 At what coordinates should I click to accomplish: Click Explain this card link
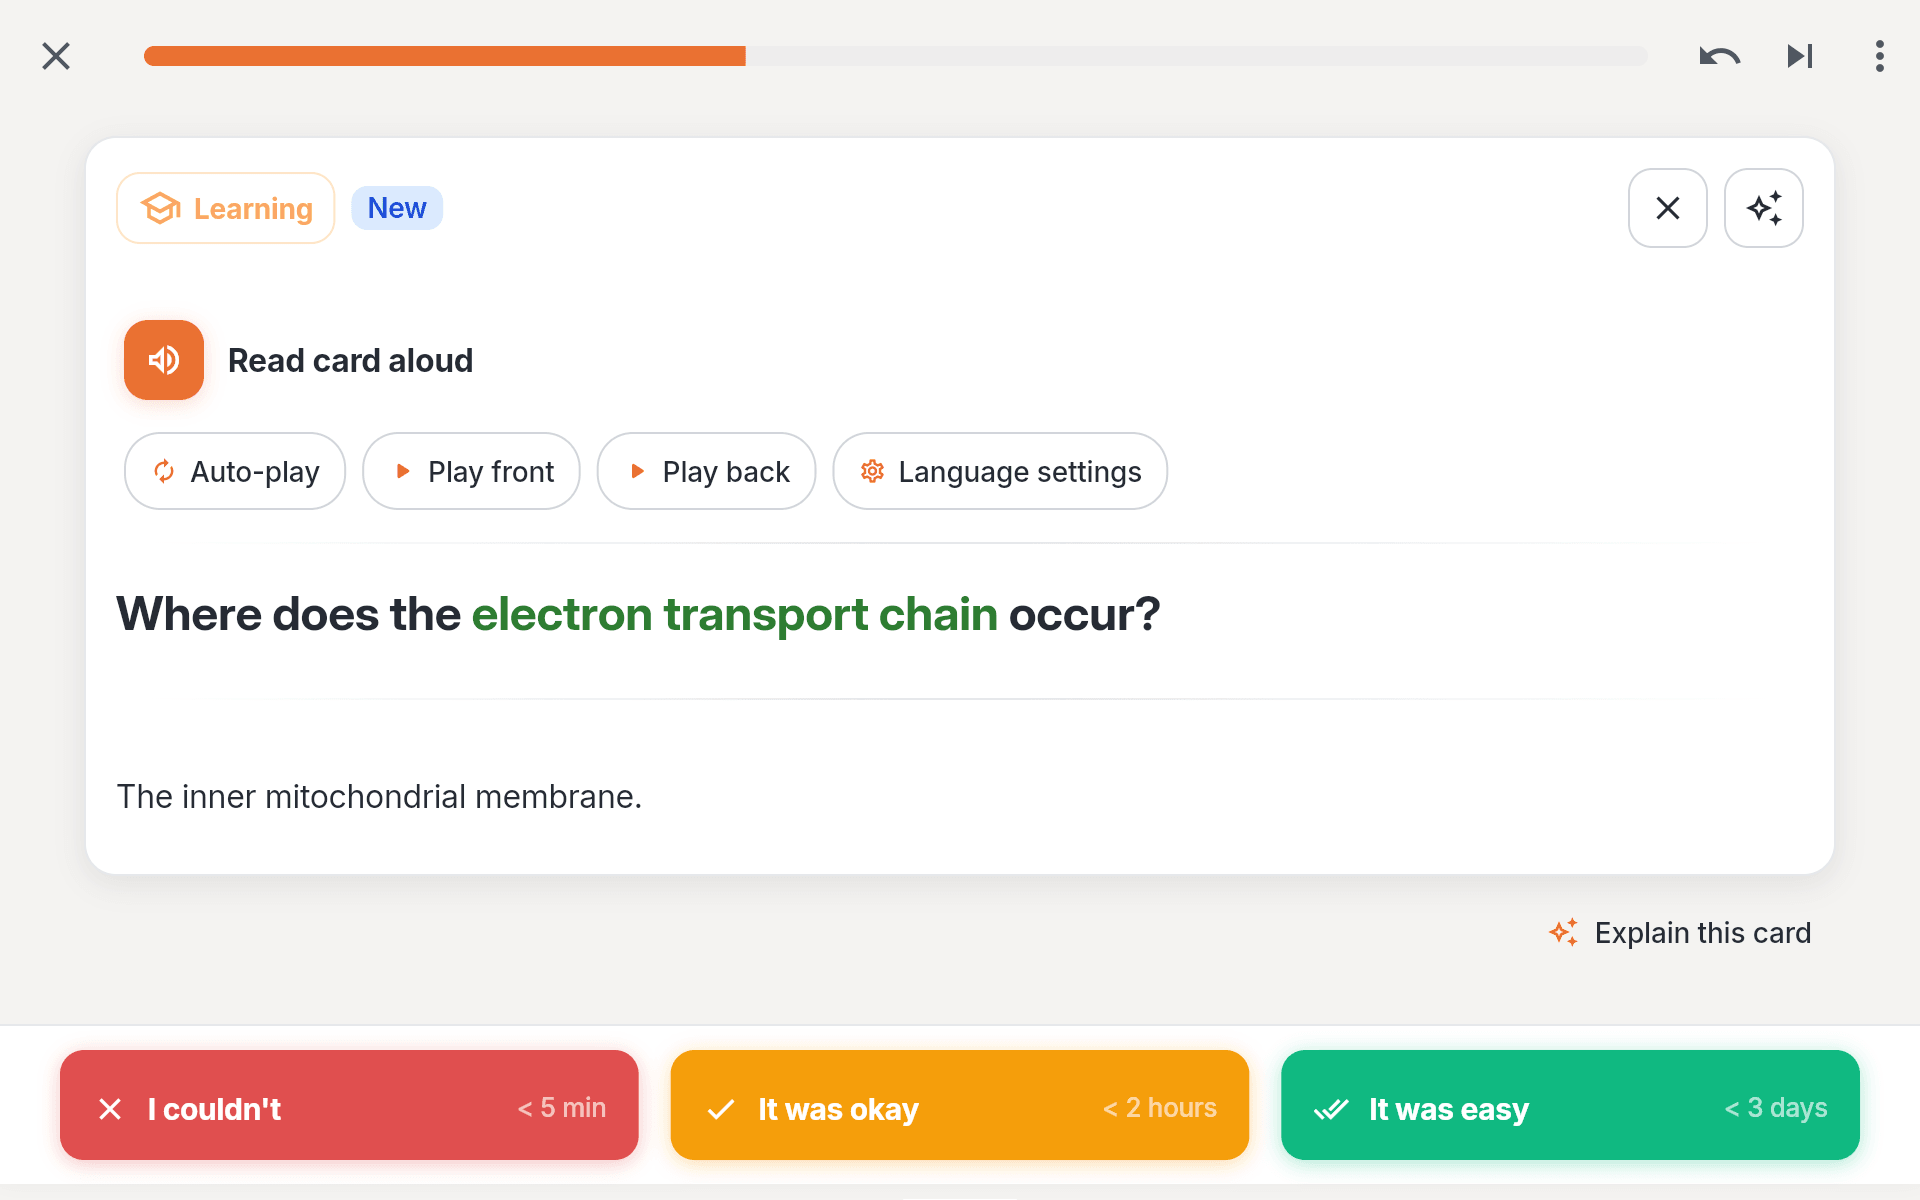pos(1680,933)
